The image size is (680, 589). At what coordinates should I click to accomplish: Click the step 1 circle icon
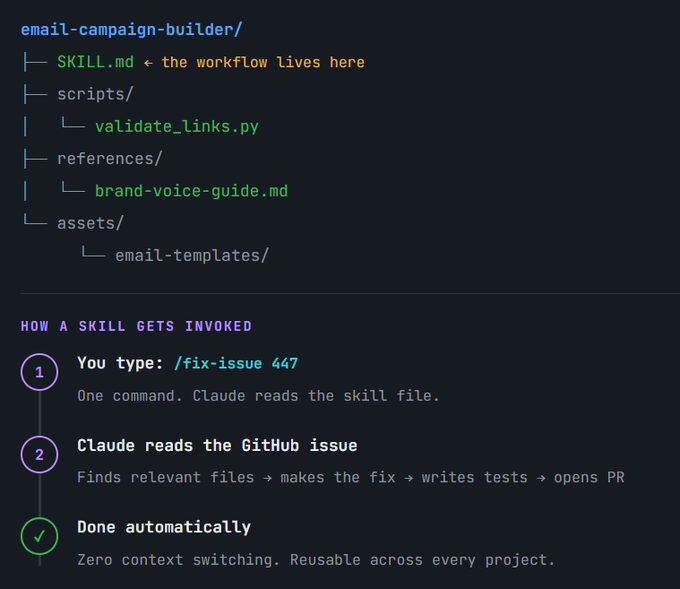click(39, 372)
